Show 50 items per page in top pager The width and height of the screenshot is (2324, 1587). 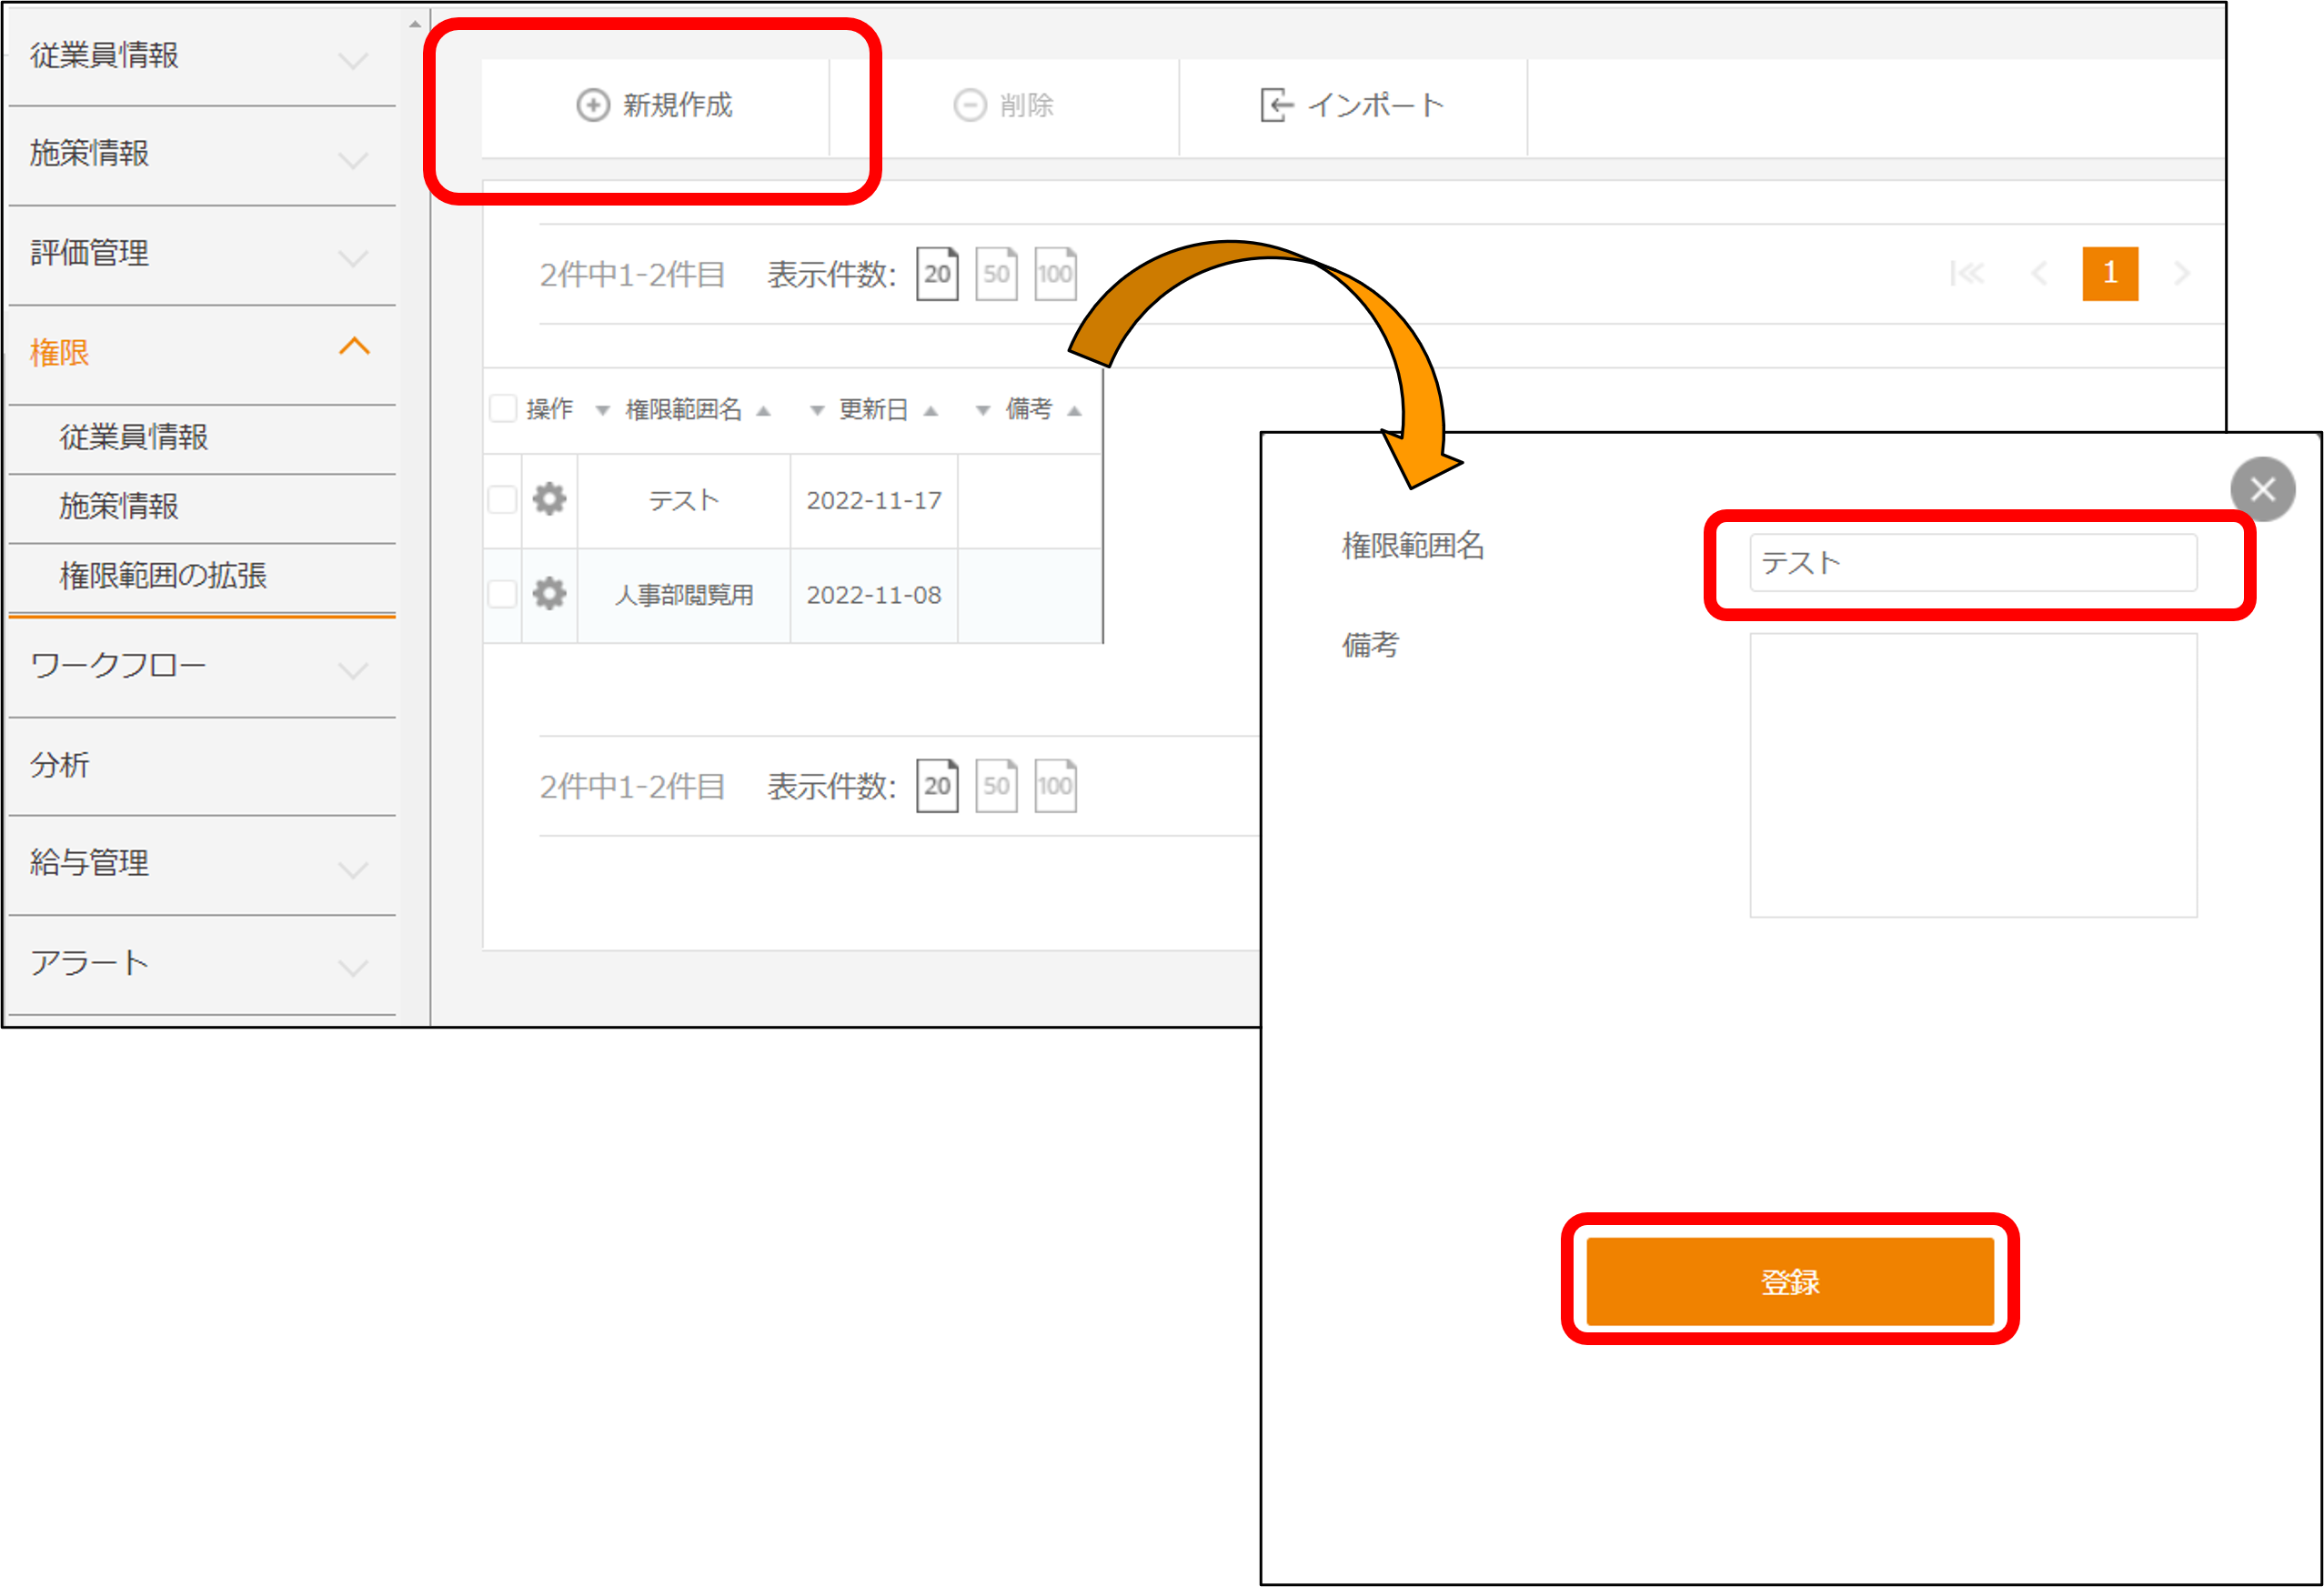[x=996, y=274]
